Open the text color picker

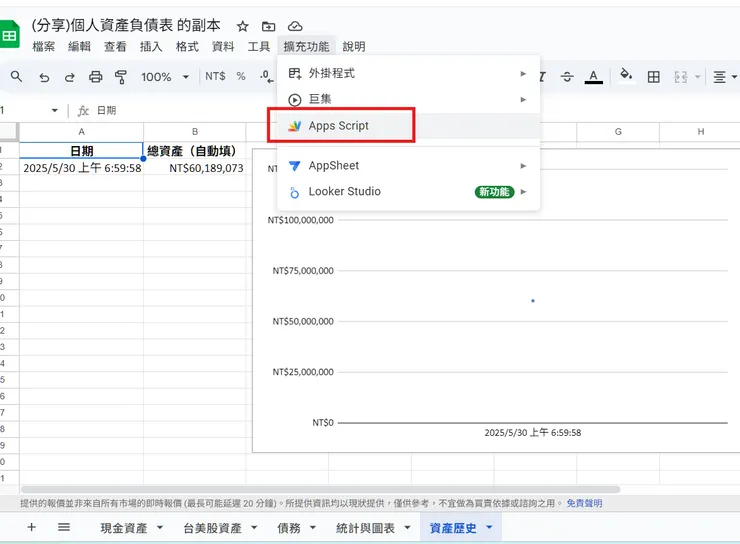[593, 77]
